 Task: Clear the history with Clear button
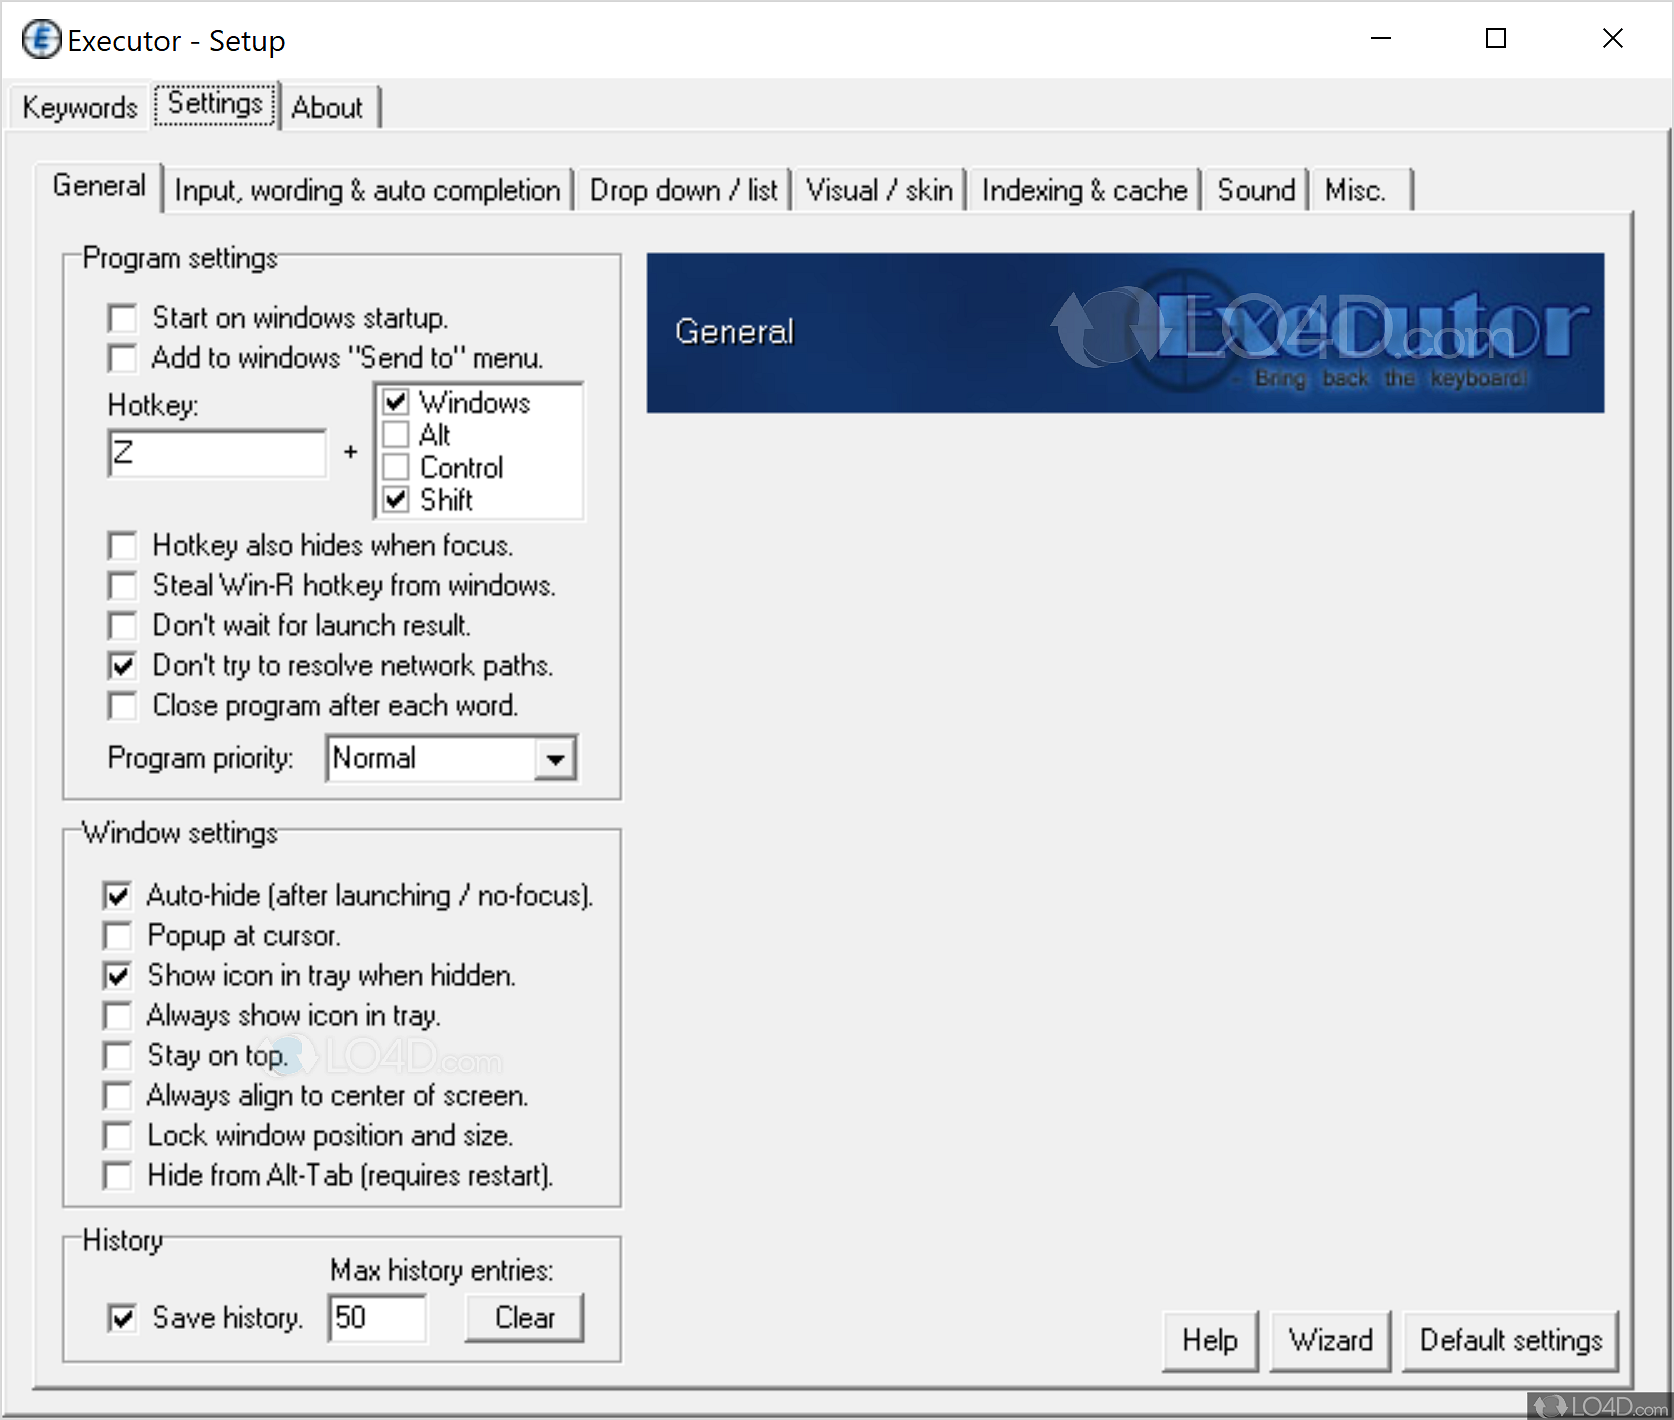click(525, 1318)
